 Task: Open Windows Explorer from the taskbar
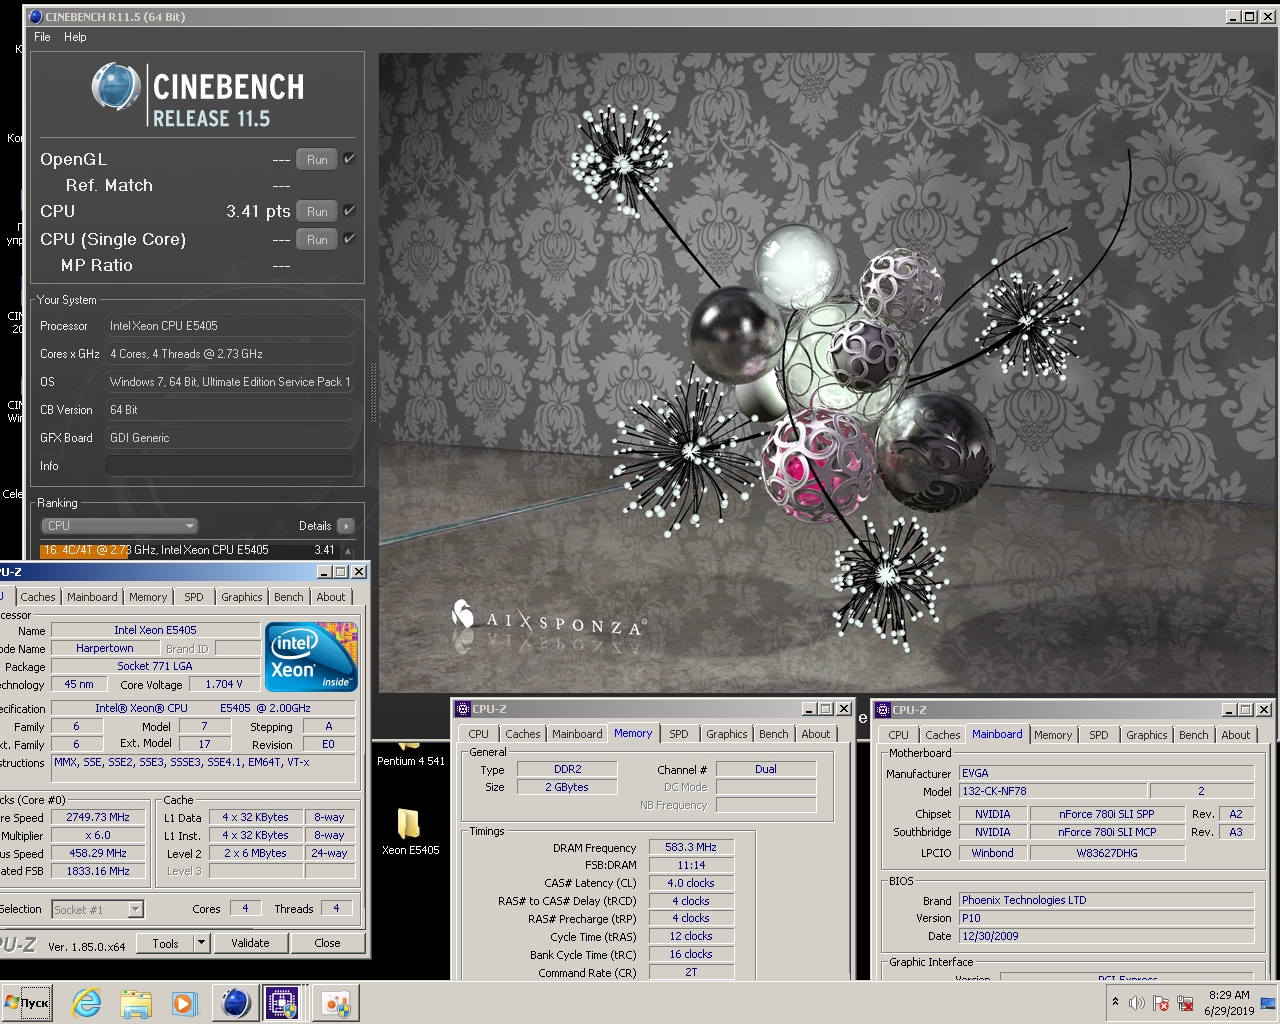135,1003
